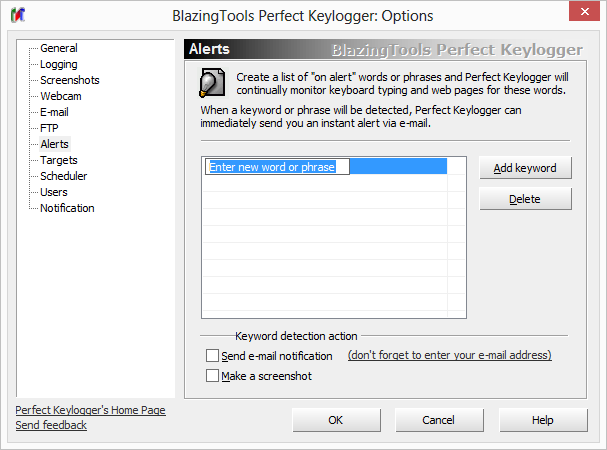Enable Send e-mail notification checkbox
This screenshot has height=450, width=607.
pyautogui.click(x=212, y=356)
